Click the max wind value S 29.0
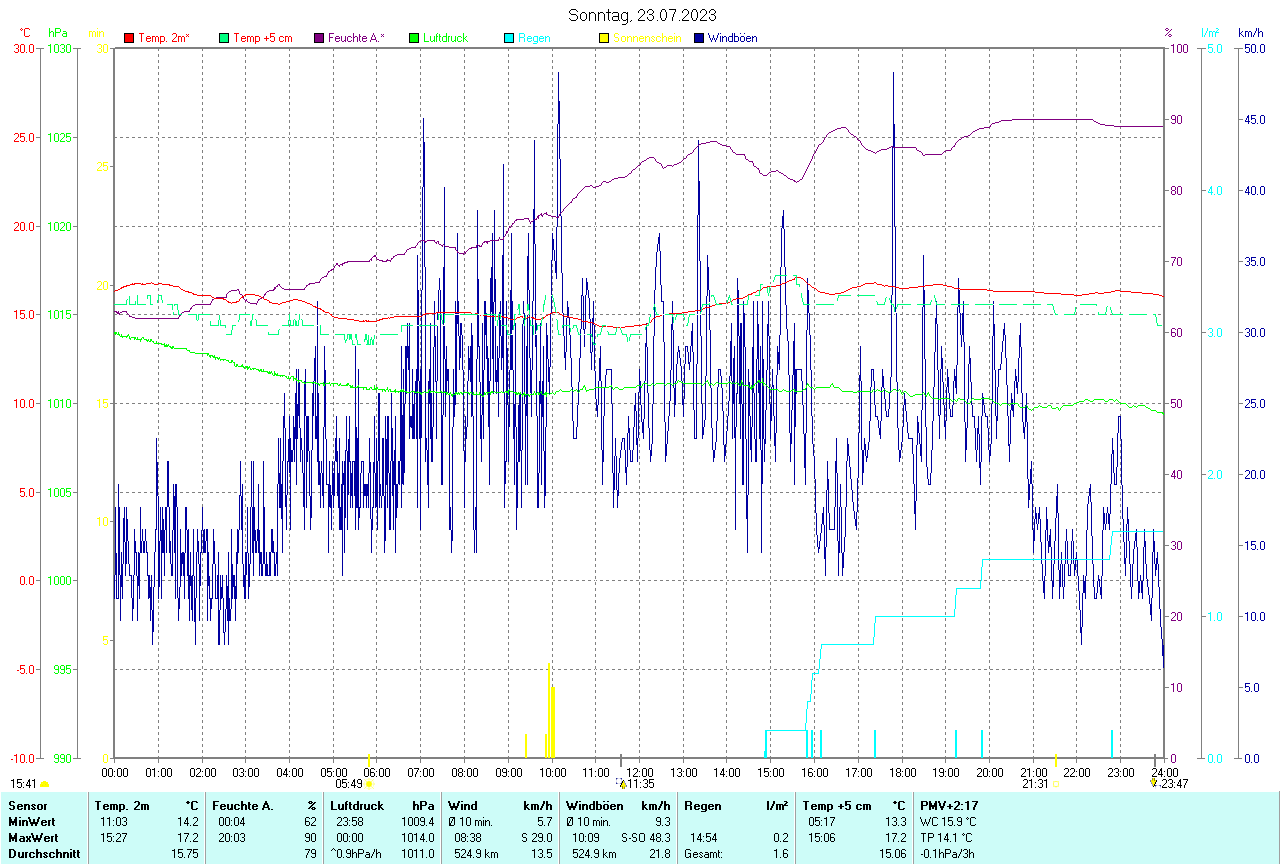Viewport: 1280px width, 864px height. click(536, 837)
